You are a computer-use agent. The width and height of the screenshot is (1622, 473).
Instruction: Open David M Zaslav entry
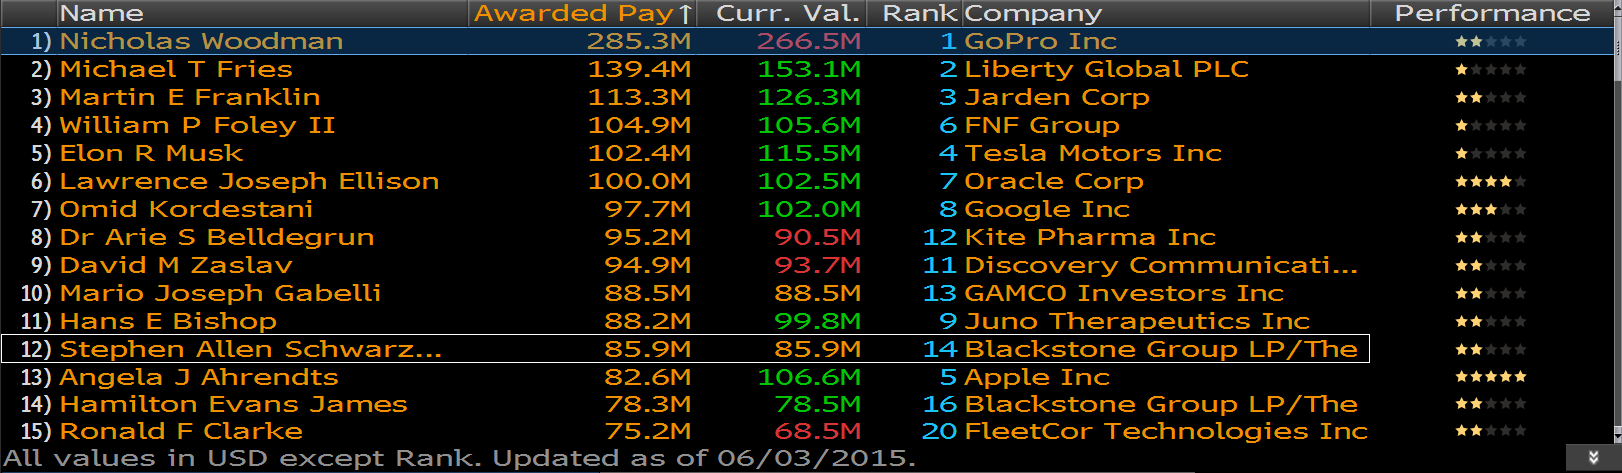(176, 265)
